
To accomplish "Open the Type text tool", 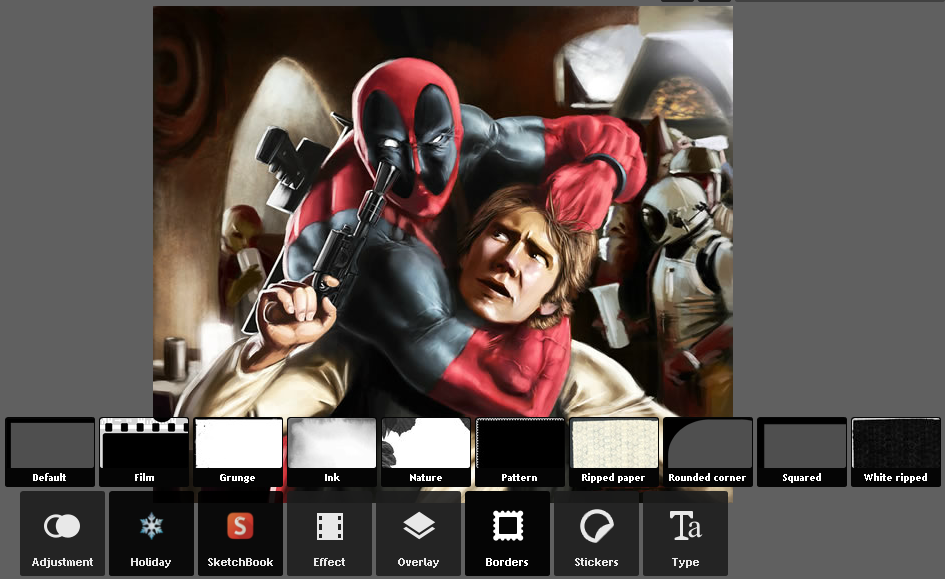I will tap(685, 533).
